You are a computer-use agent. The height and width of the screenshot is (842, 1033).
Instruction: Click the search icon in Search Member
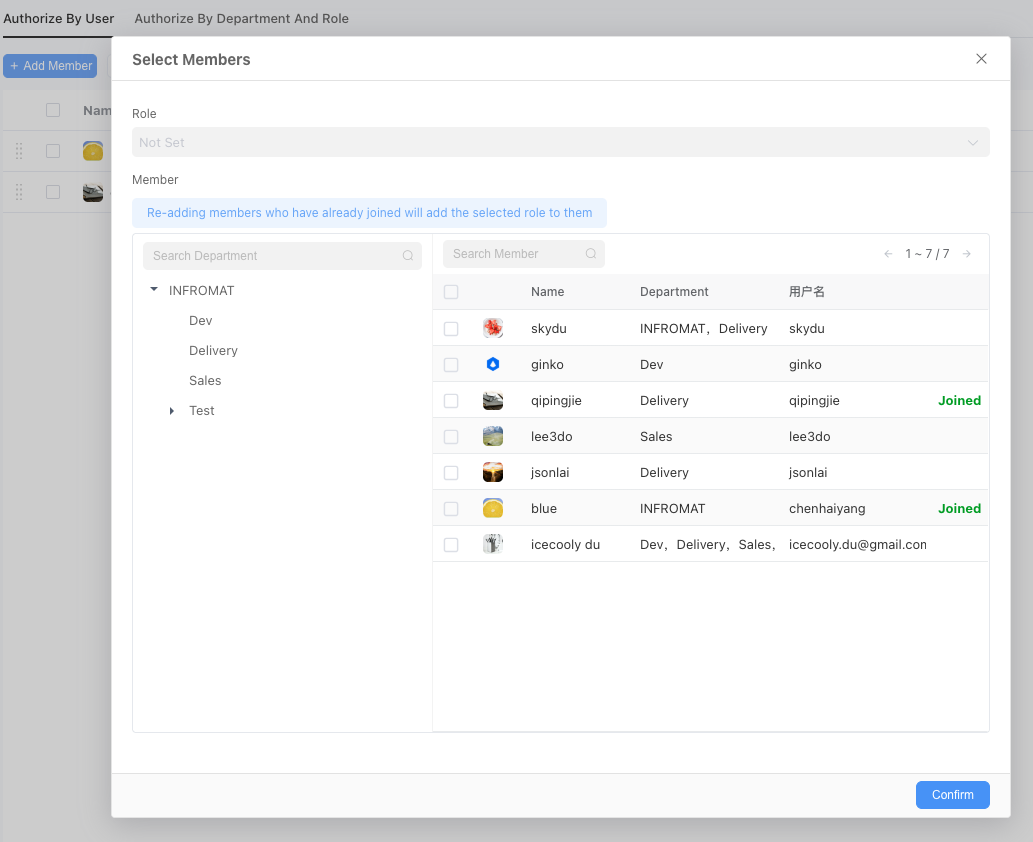[591, 254]
